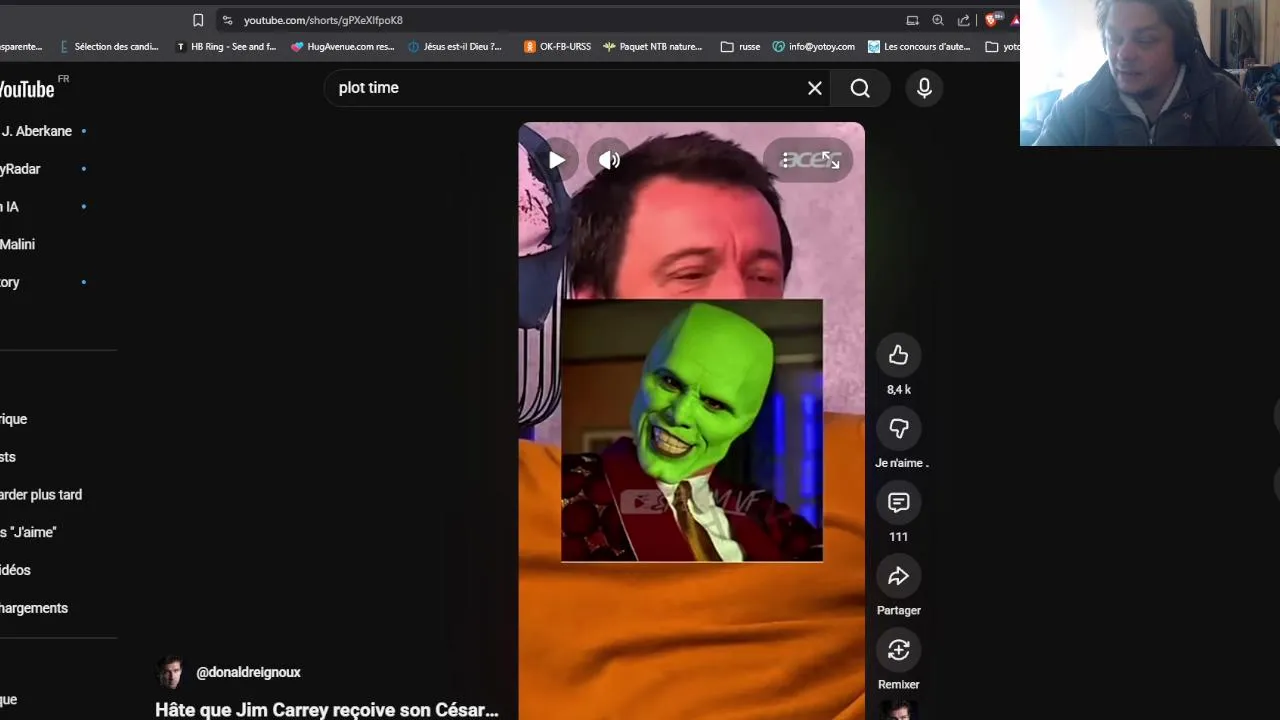Expand the 'russe' bookmarks folder
The height and width of the screenshot is (720, 1280).
tap(741, 46)
